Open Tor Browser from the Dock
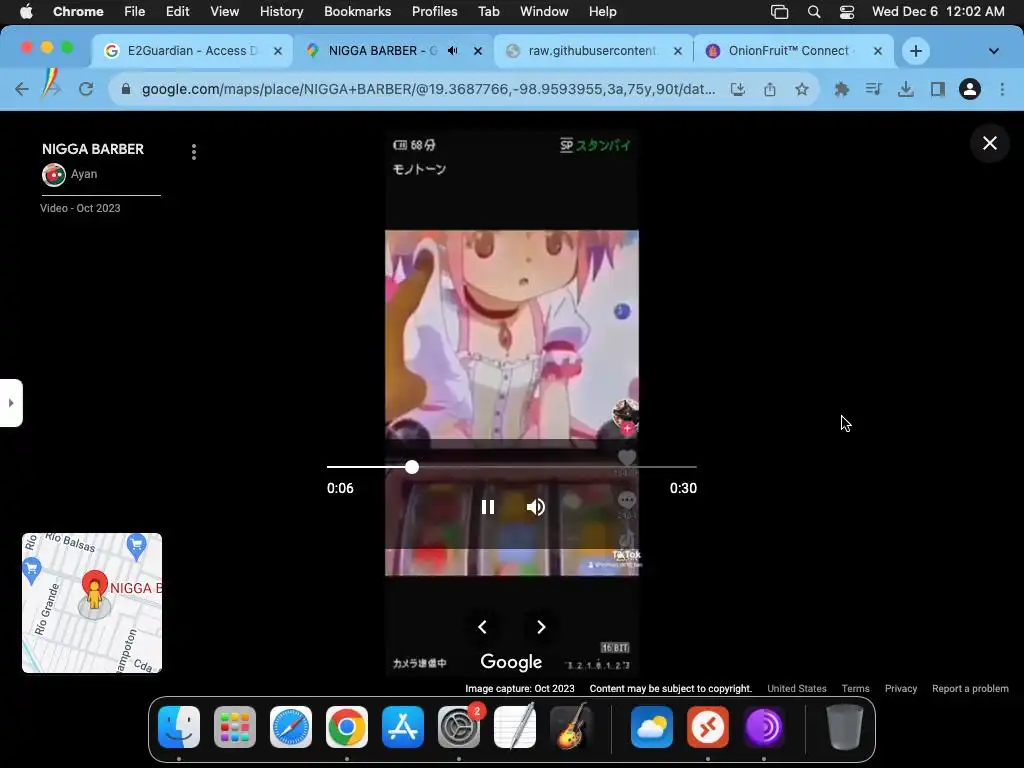Screen dimensions: 1024x768 [x=763, y=727]
